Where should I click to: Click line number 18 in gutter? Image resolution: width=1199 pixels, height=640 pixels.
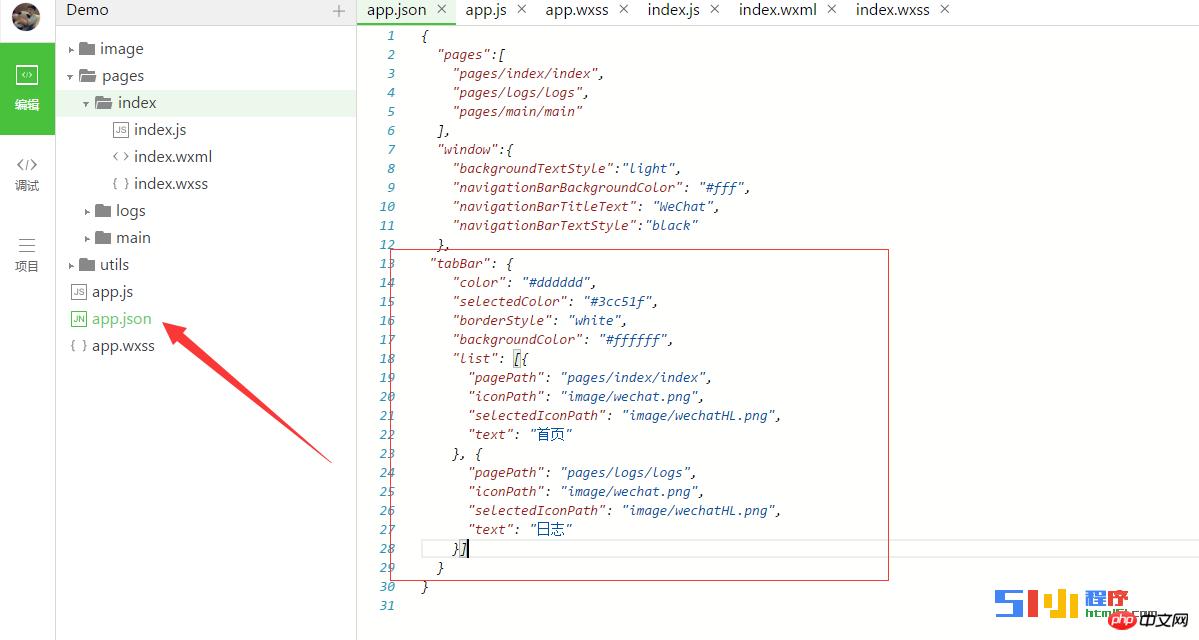(x=387, y=358)
